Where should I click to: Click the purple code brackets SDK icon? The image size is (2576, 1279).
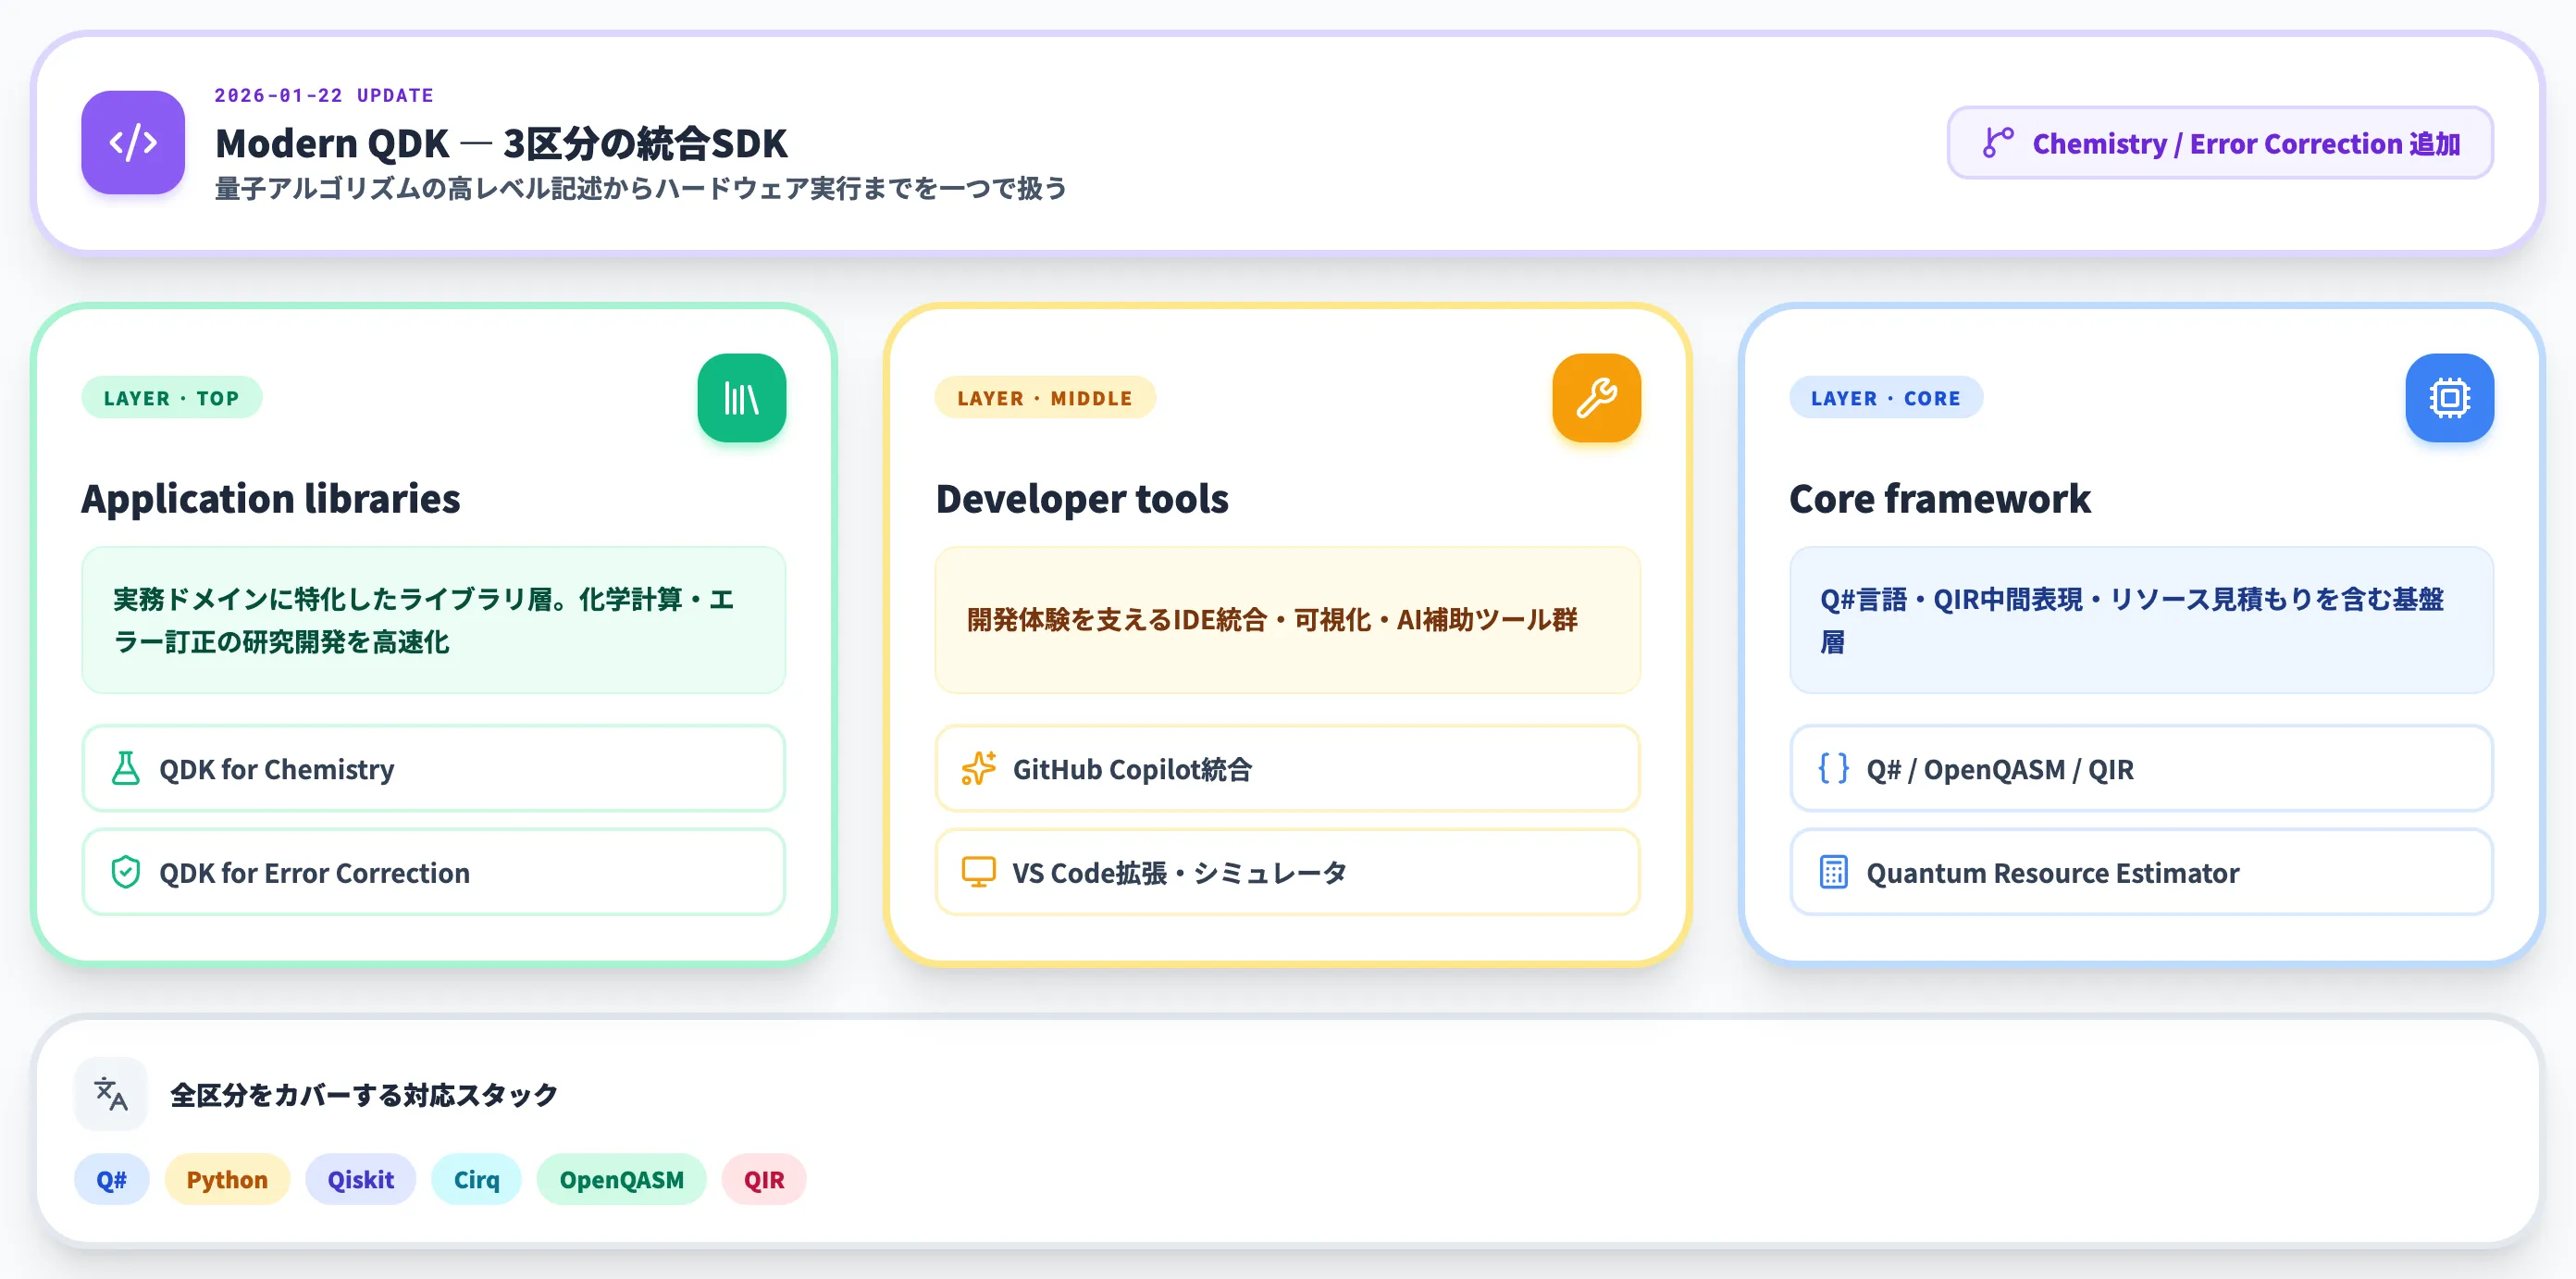133,142
